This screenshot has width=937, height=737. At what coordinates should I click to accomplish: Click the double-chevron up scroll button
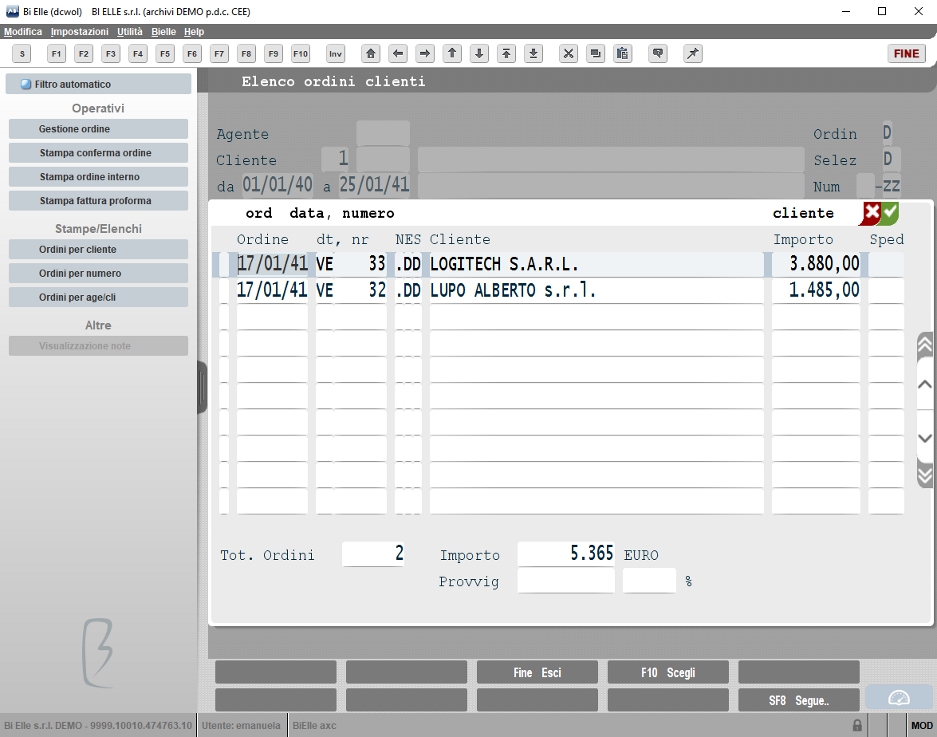coord(924,345)
